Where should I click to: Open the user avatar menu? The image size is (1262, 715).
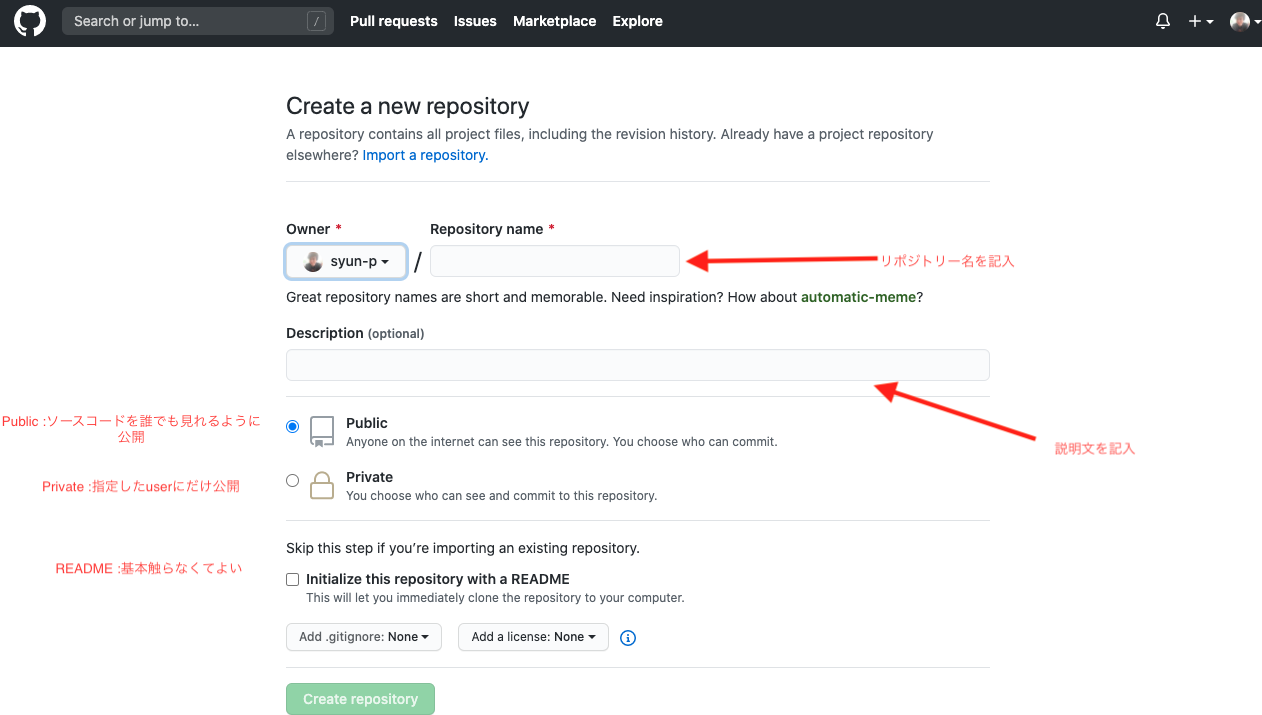pyautogui.click(x=1245, y=21)
